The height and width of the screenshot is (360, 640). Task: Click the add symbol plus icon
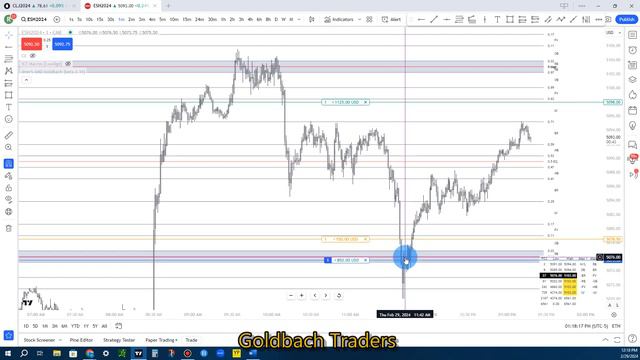(57, 19)
